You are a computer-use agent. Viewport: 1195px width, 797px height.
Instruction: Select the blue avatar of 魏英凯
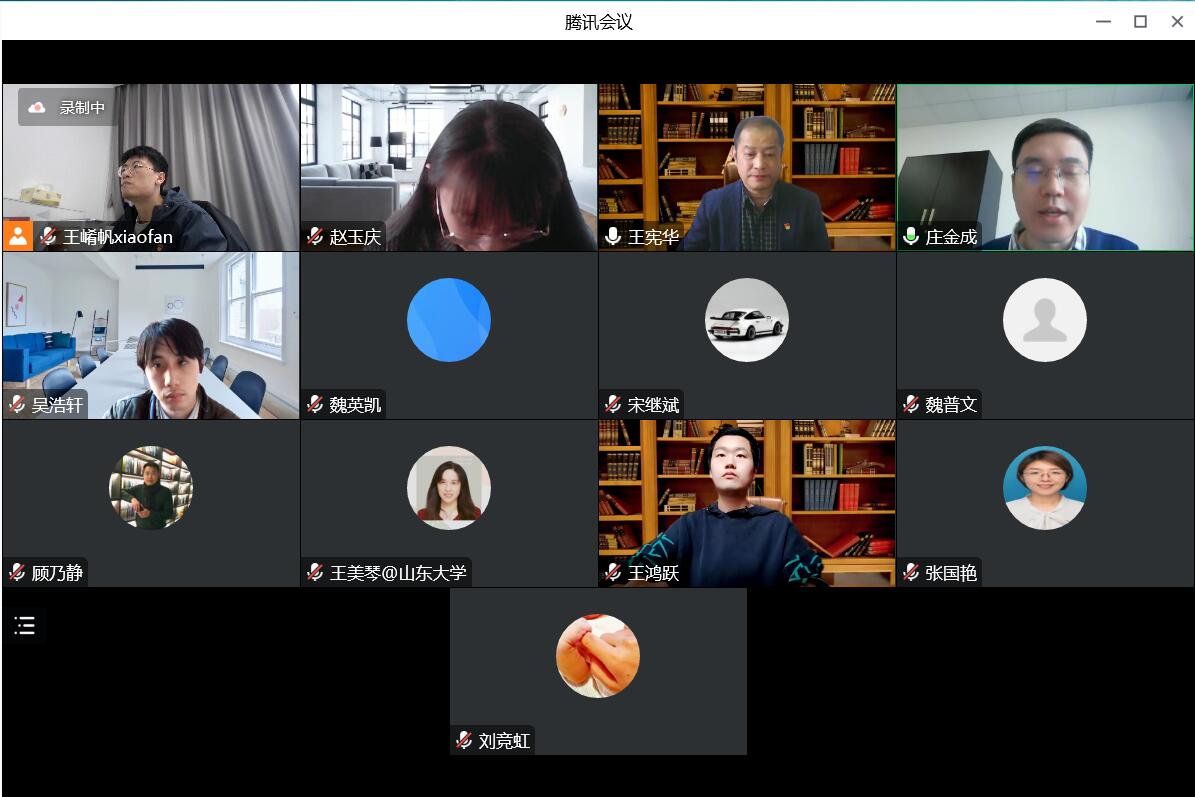pyautogui.click(x=449, y=320)
